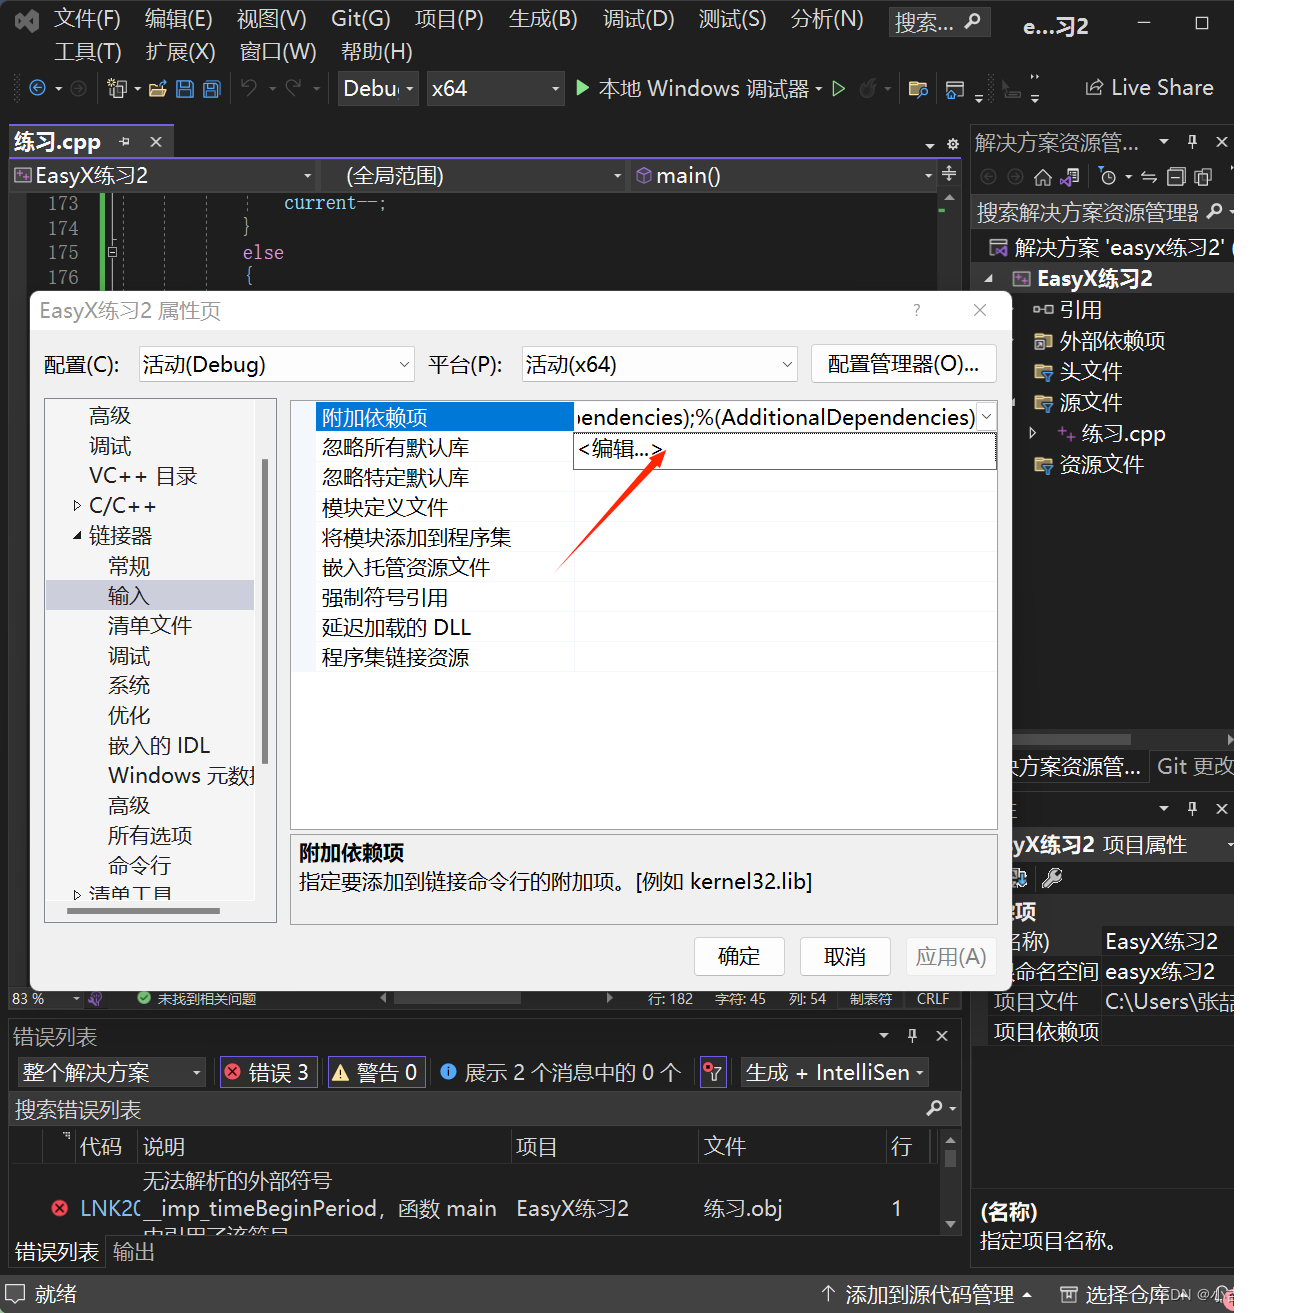Start debugging with the green play button

click(583, 88)
